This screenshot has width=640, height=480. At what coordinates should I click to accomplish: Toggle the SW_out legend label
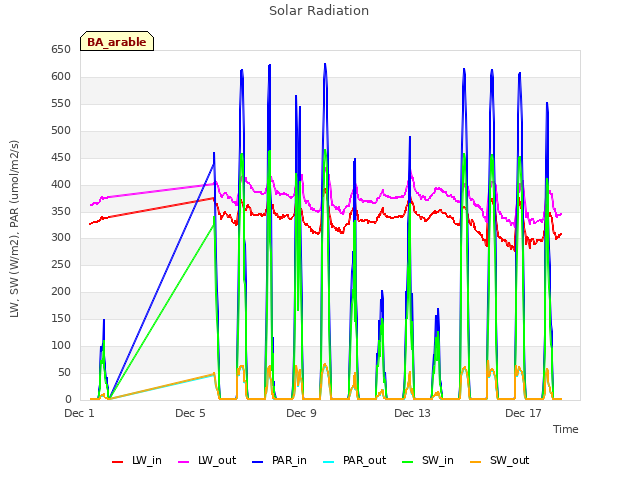[509, 461]
